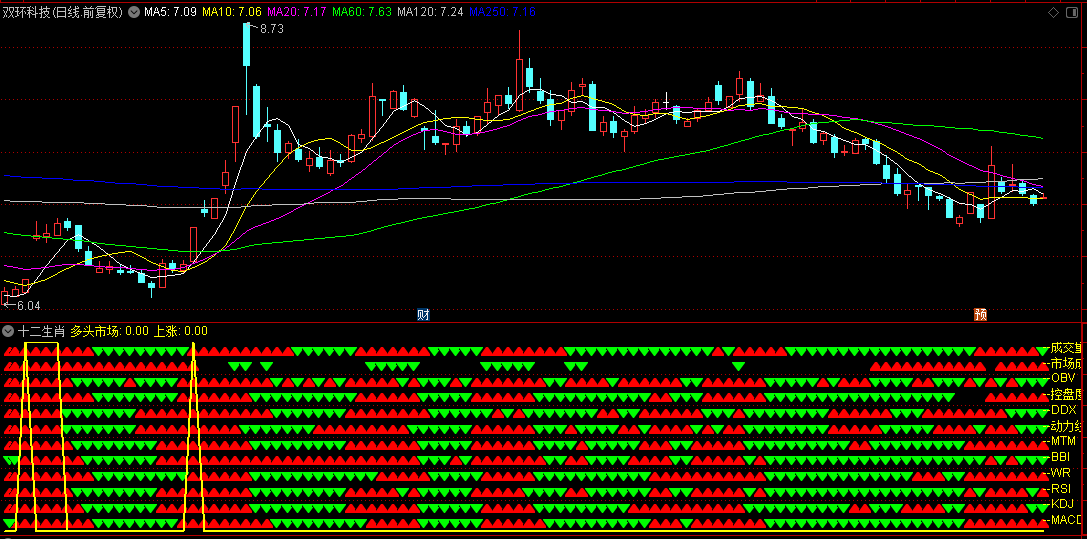This screenshot has width=1087, height=539.
Task: Click the MA250 label in blue
Action: (502, 12)
